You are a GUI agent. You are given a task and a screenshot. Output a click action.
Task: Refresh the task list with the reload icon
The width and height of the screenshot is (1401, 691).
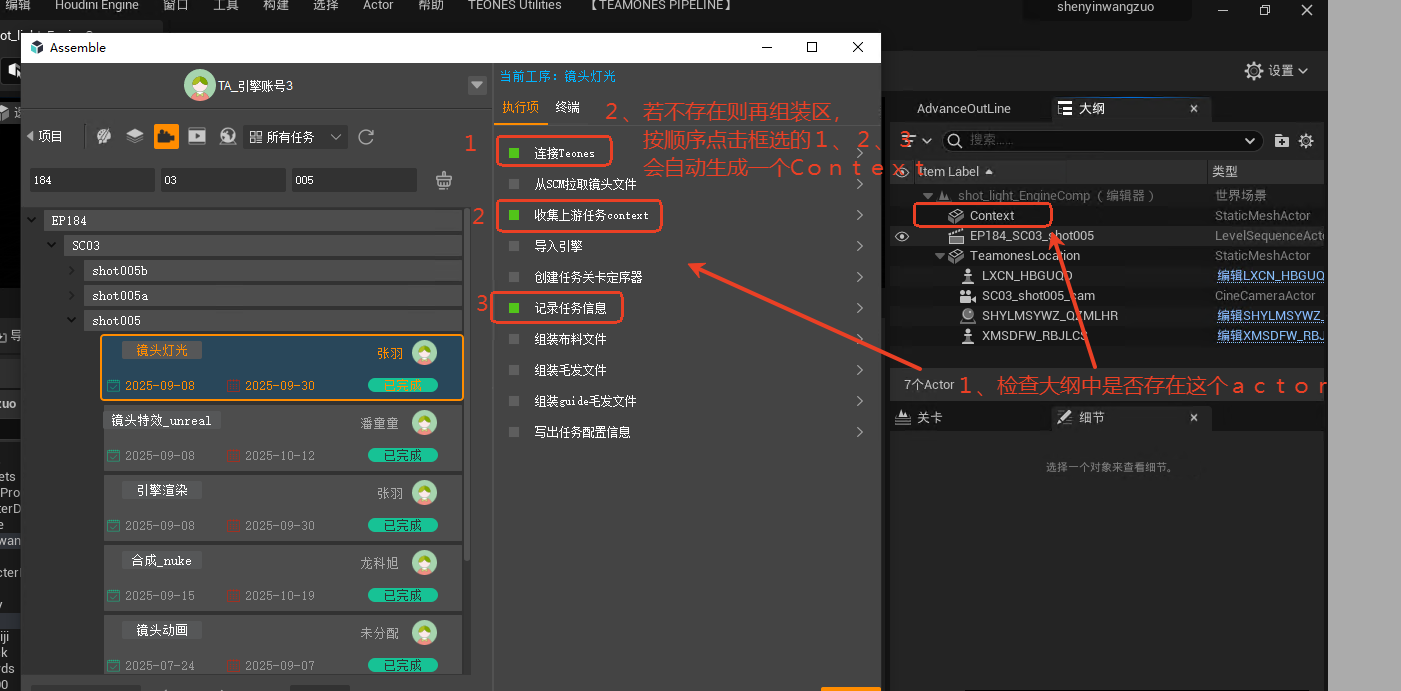[x=366, y=137]
